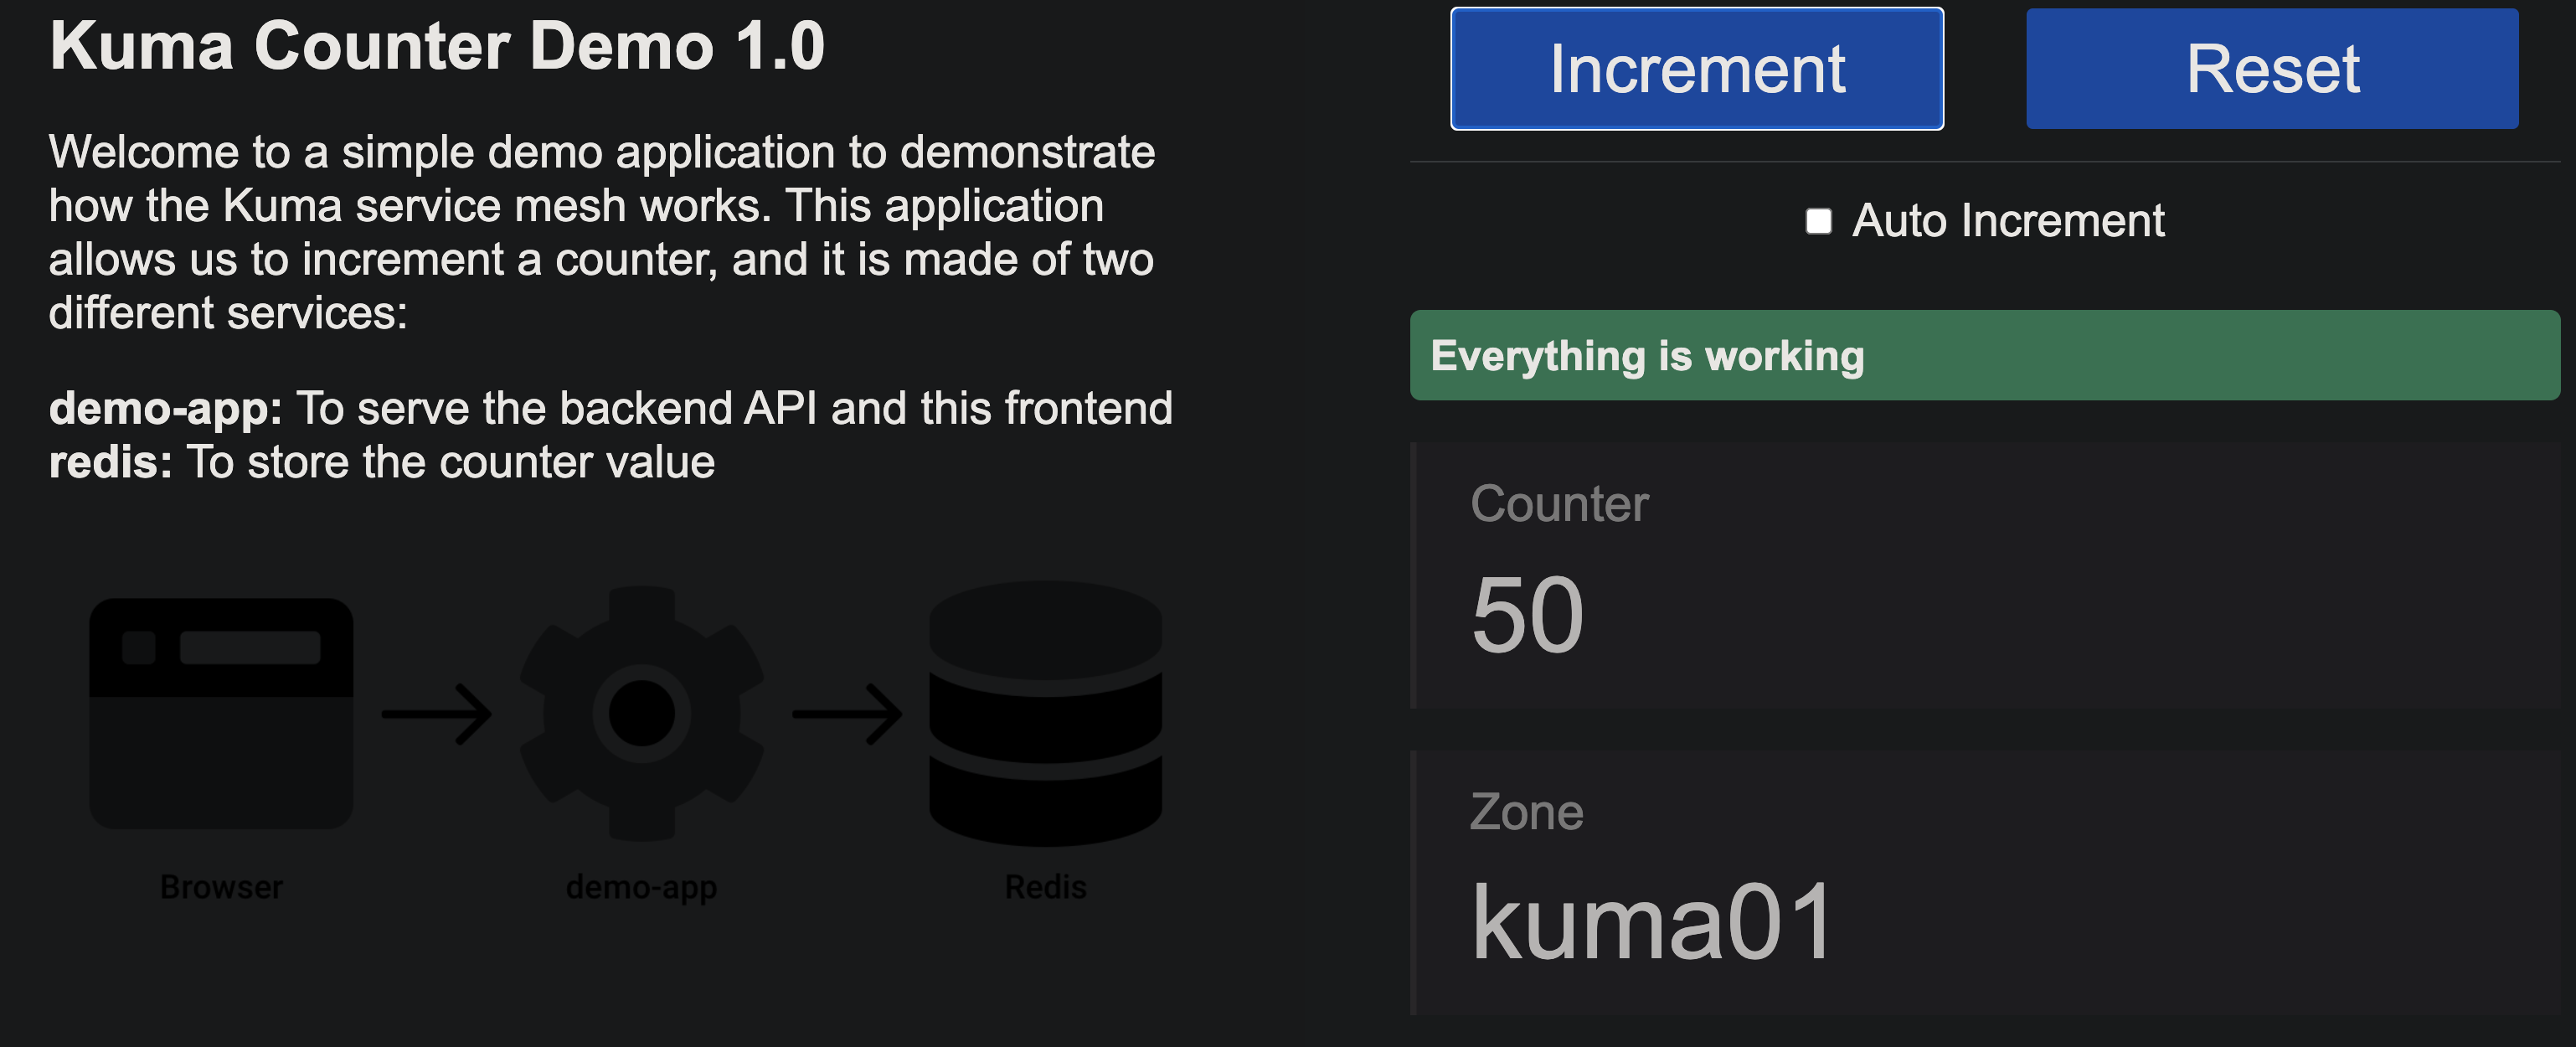Click the bold demo-app text in the description
The image size is (2576, 1047).
163,409
